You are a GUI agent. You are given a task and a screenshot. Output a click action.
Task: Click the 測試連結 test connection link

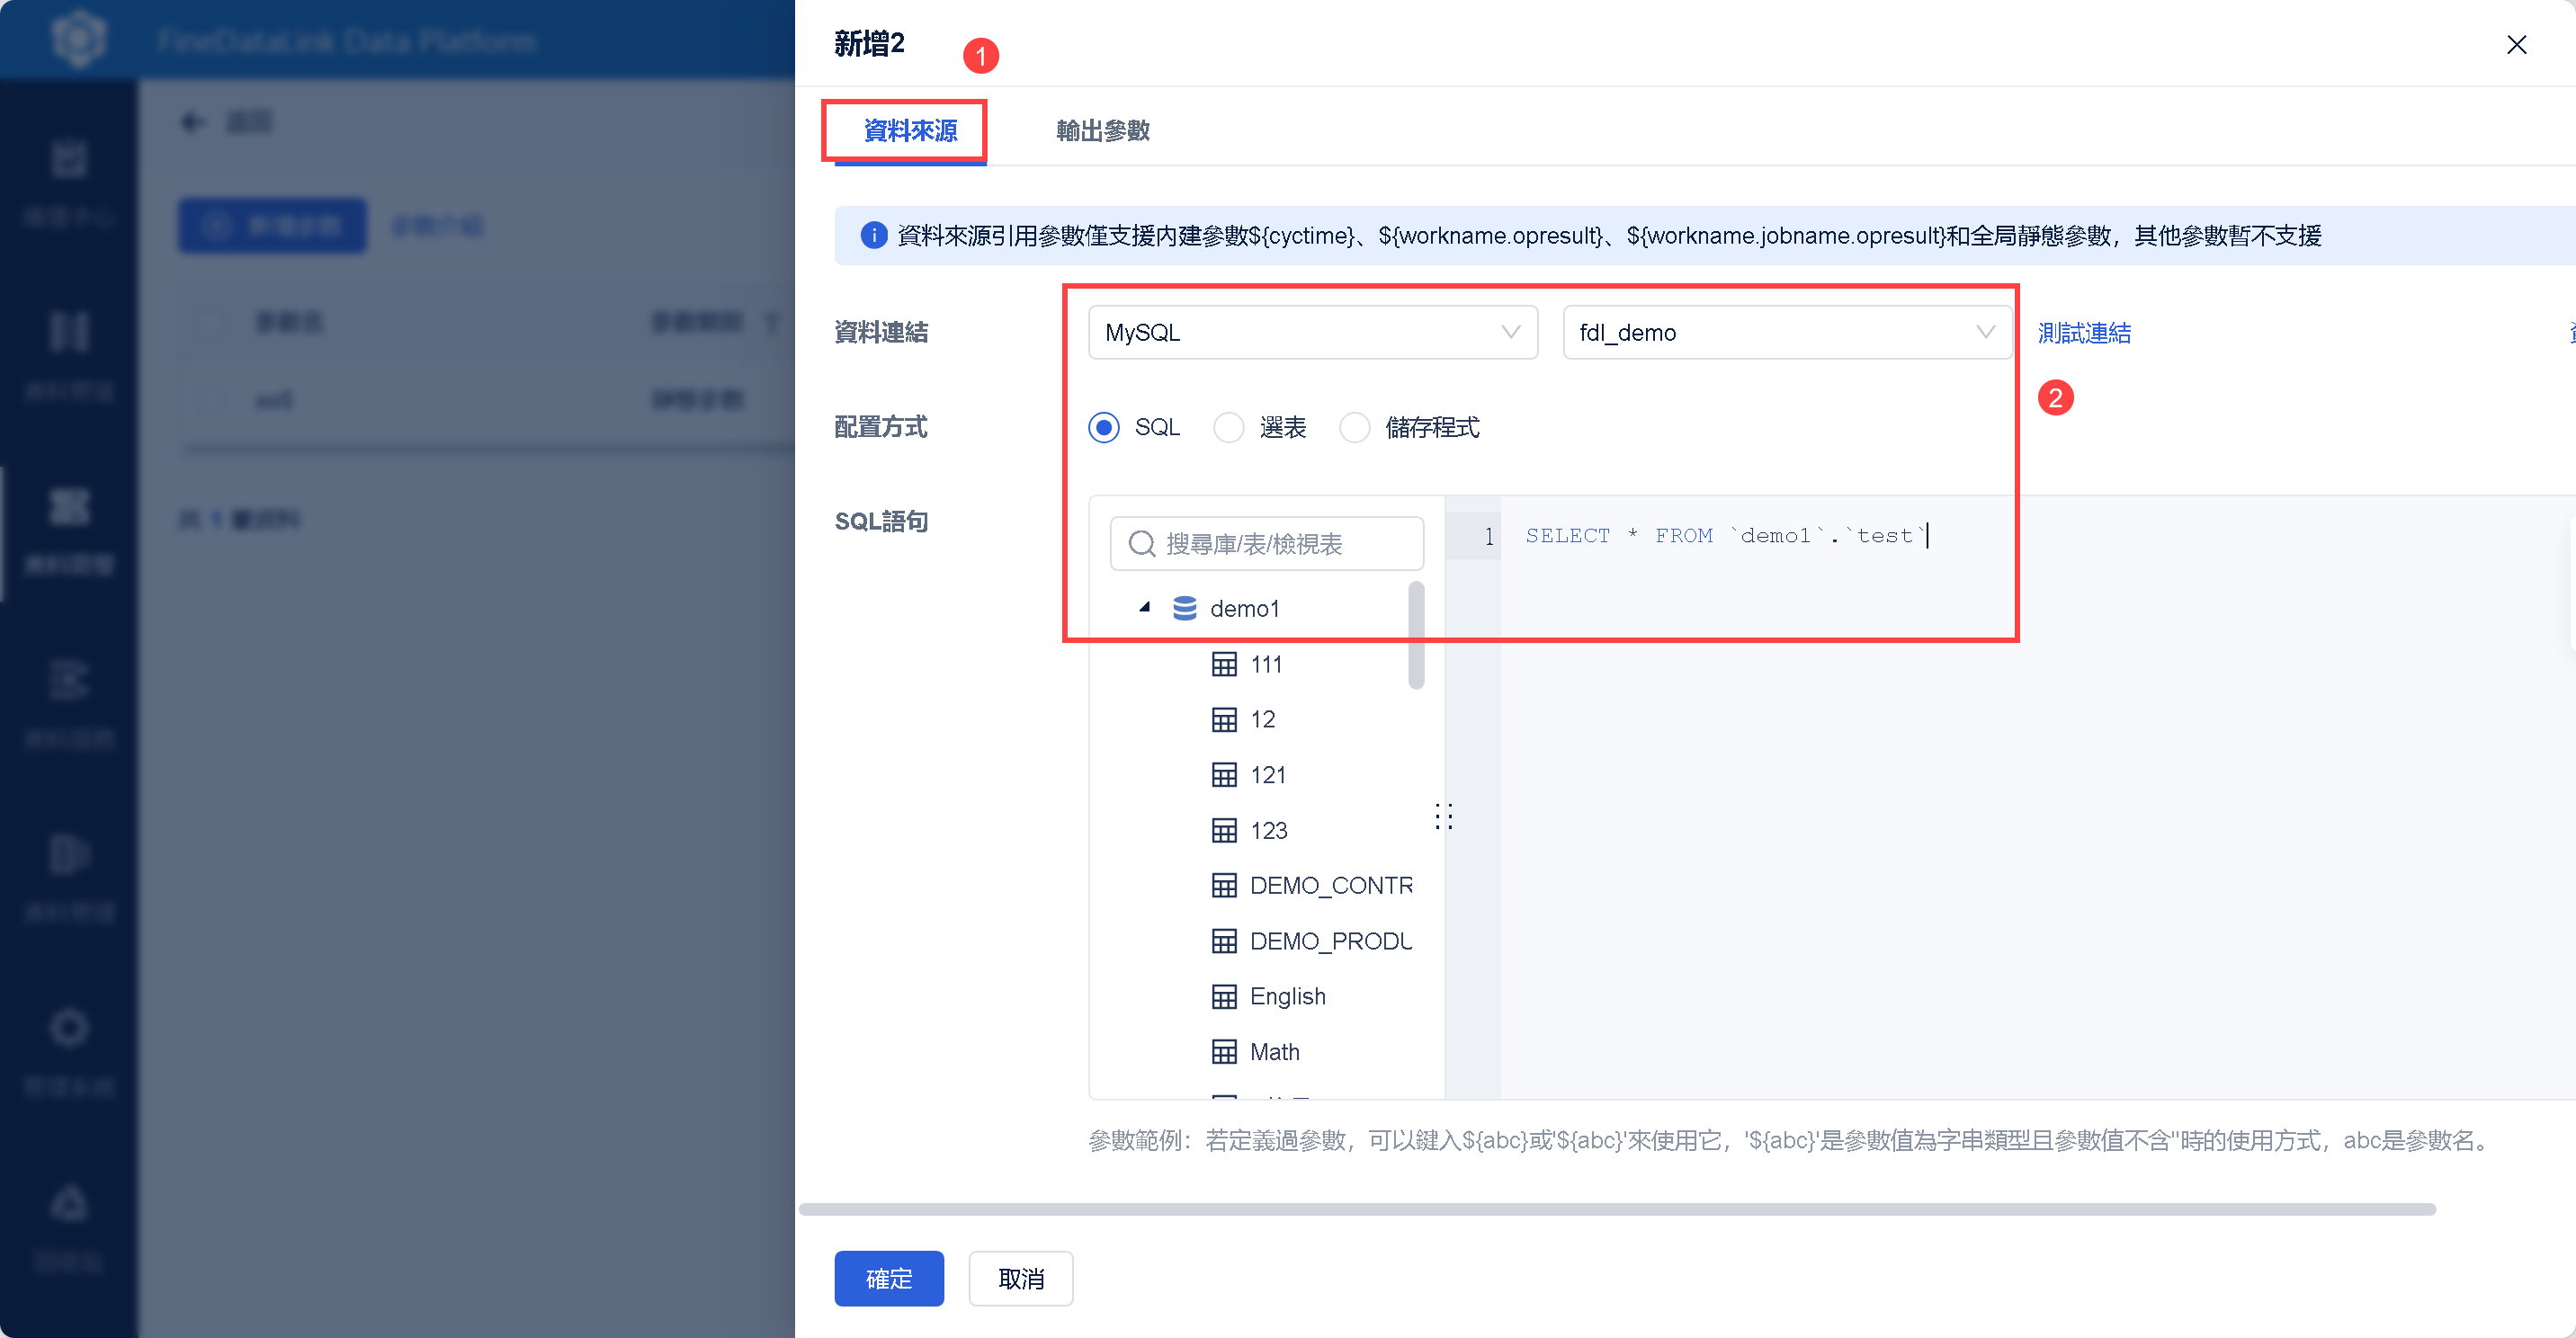(x=2084, y=333)
